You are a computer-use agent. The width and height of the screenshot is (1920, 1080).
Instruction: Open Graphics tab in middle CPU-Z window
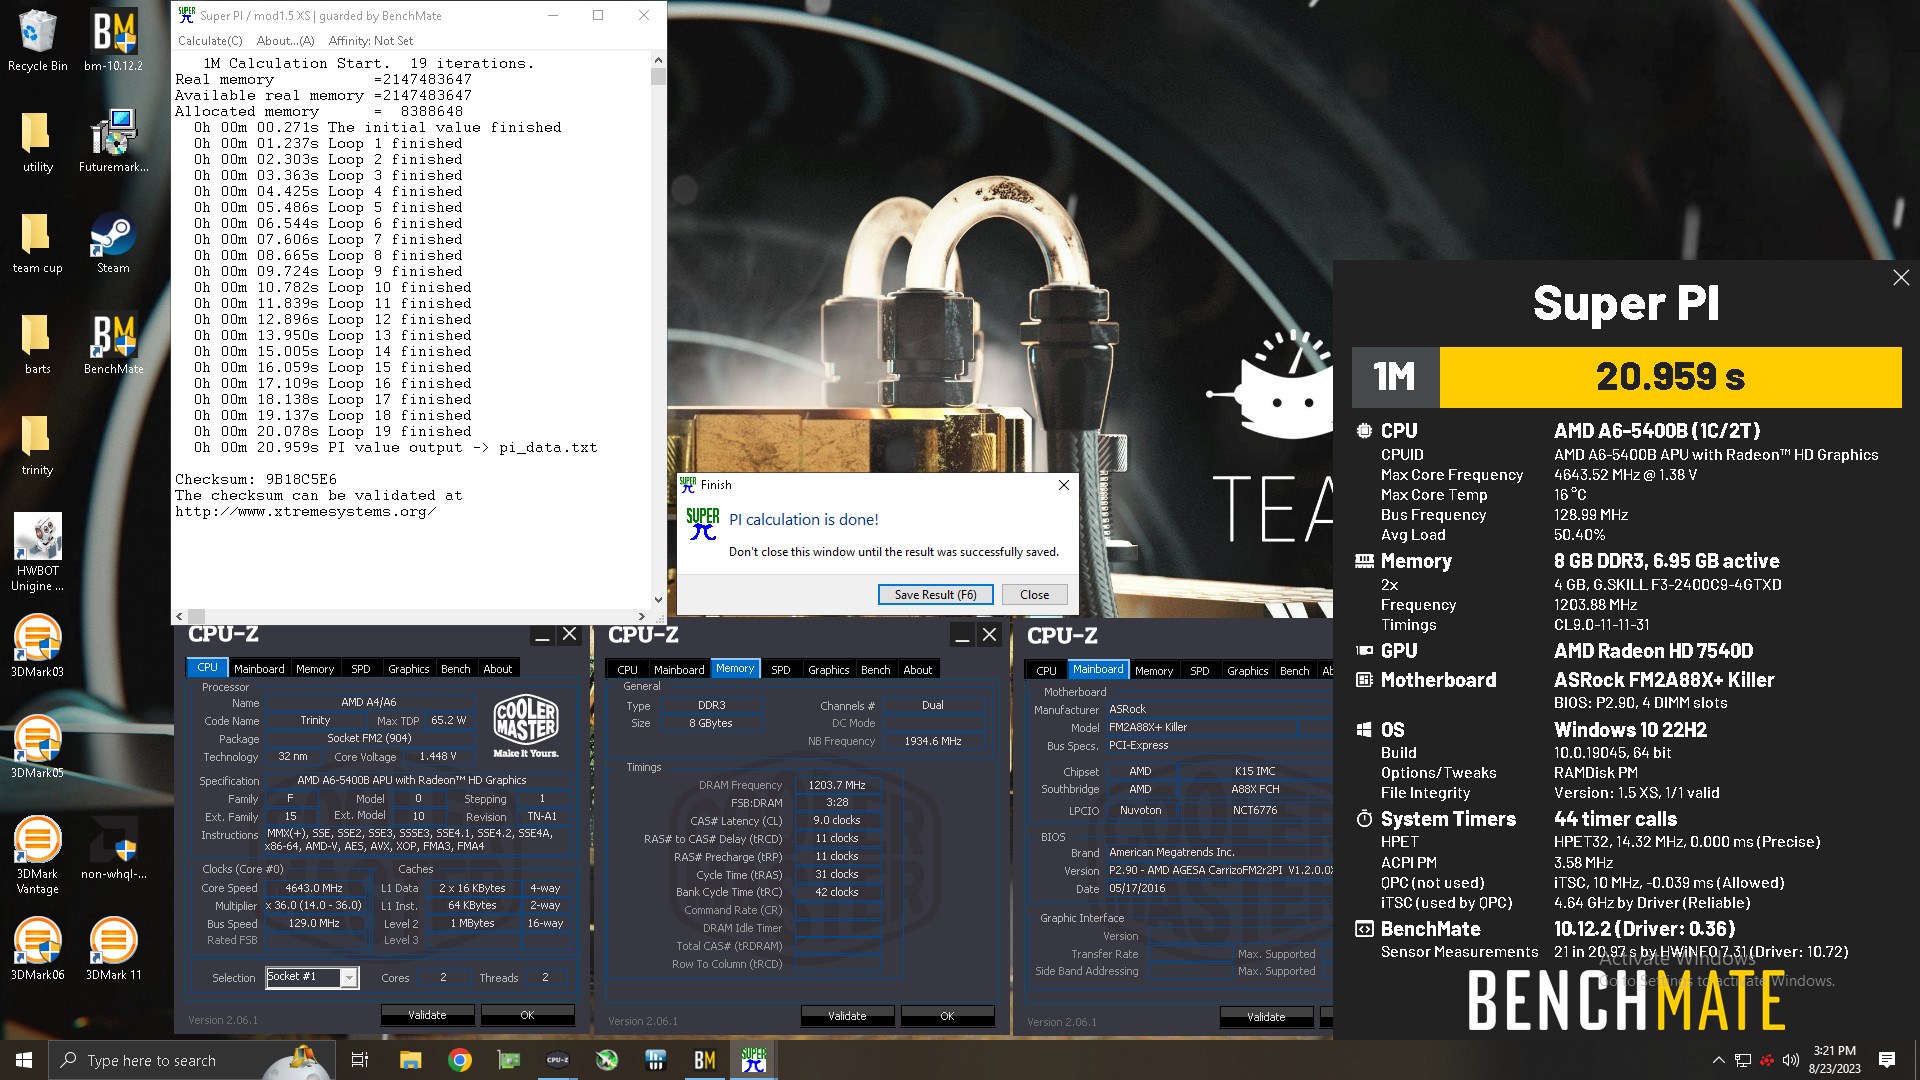pyautogui.click(x=829, y=670)
